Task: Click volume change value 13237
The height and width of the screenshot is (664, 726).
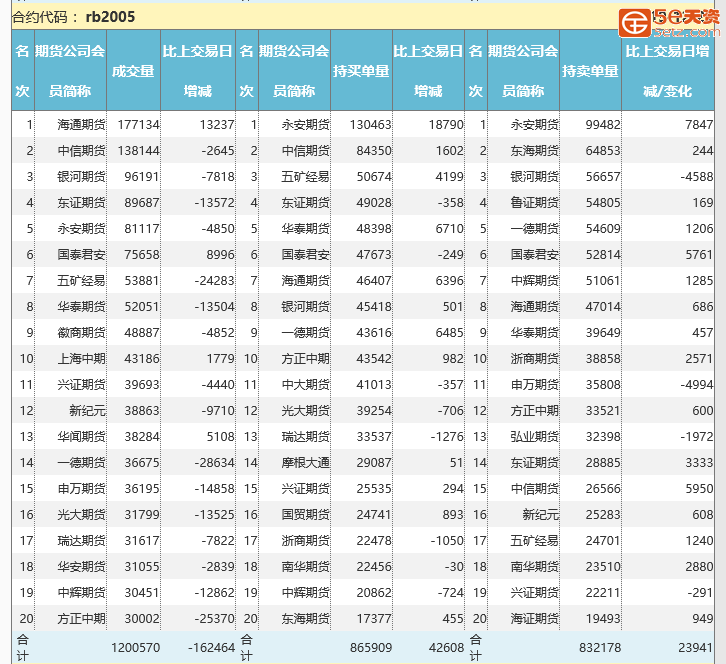Action: pos(217,125)
